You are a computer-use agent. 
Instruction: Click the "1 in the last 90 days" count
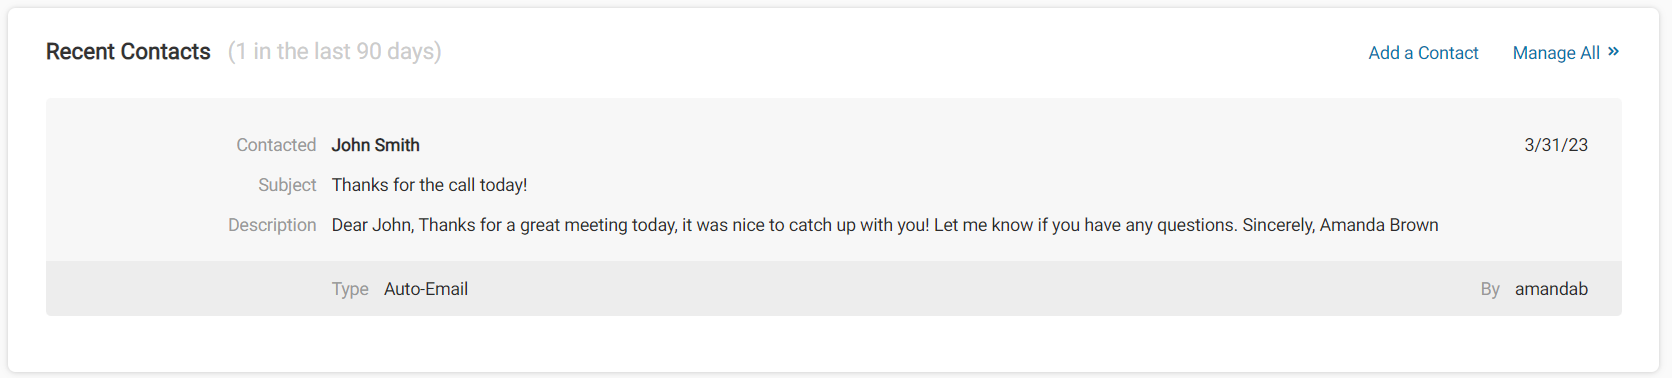click(335, 52)
